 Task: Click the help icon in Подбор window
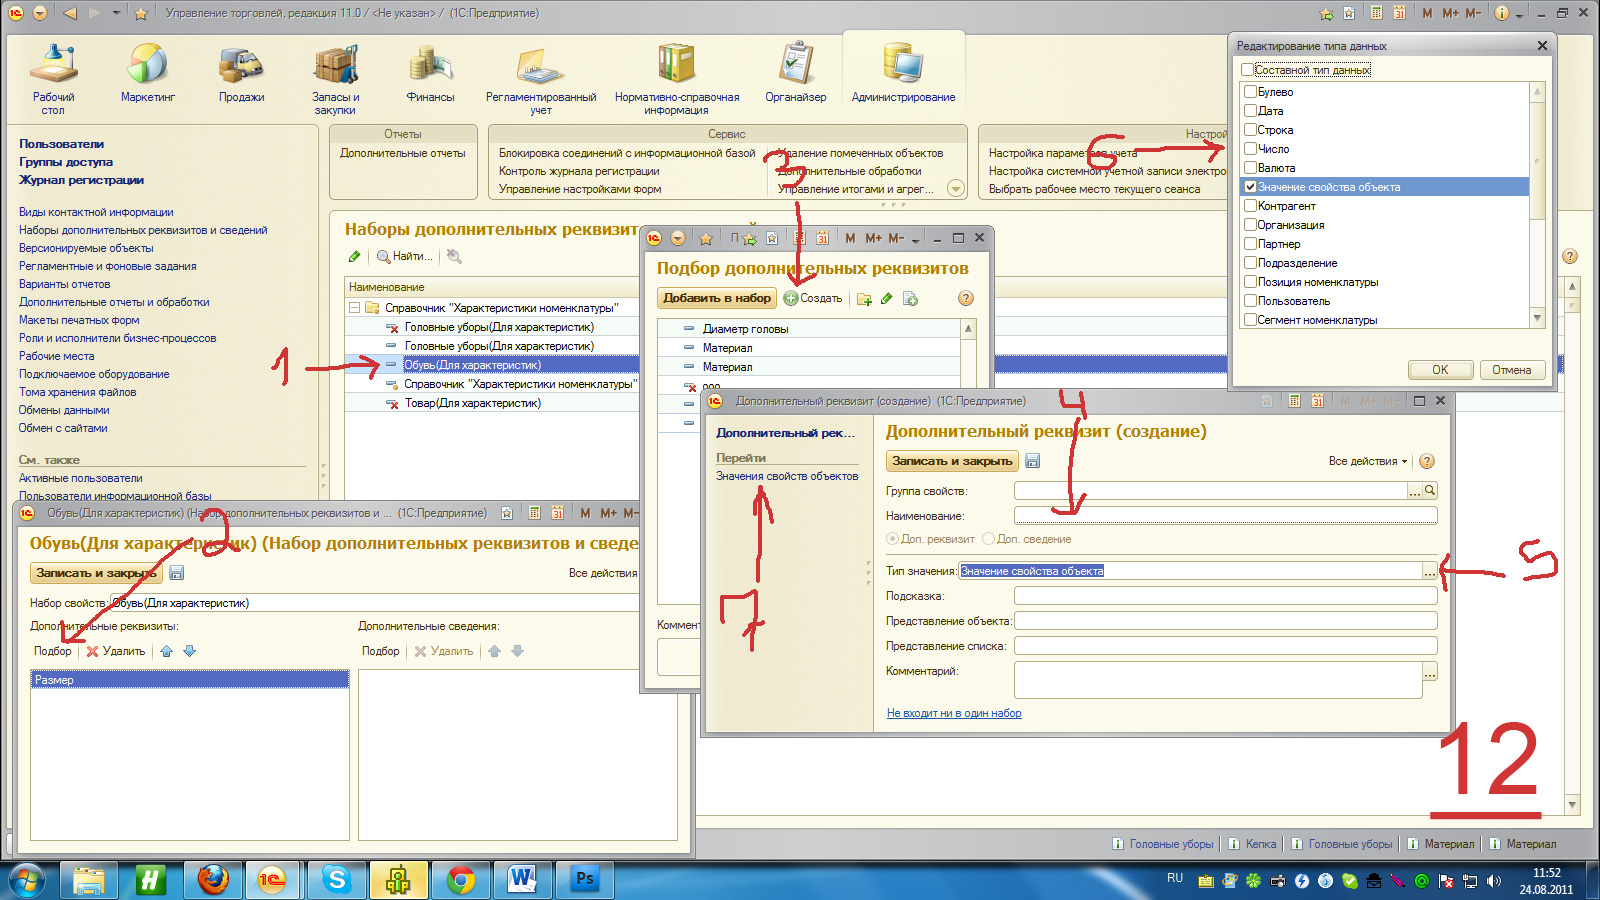point(965,298)
